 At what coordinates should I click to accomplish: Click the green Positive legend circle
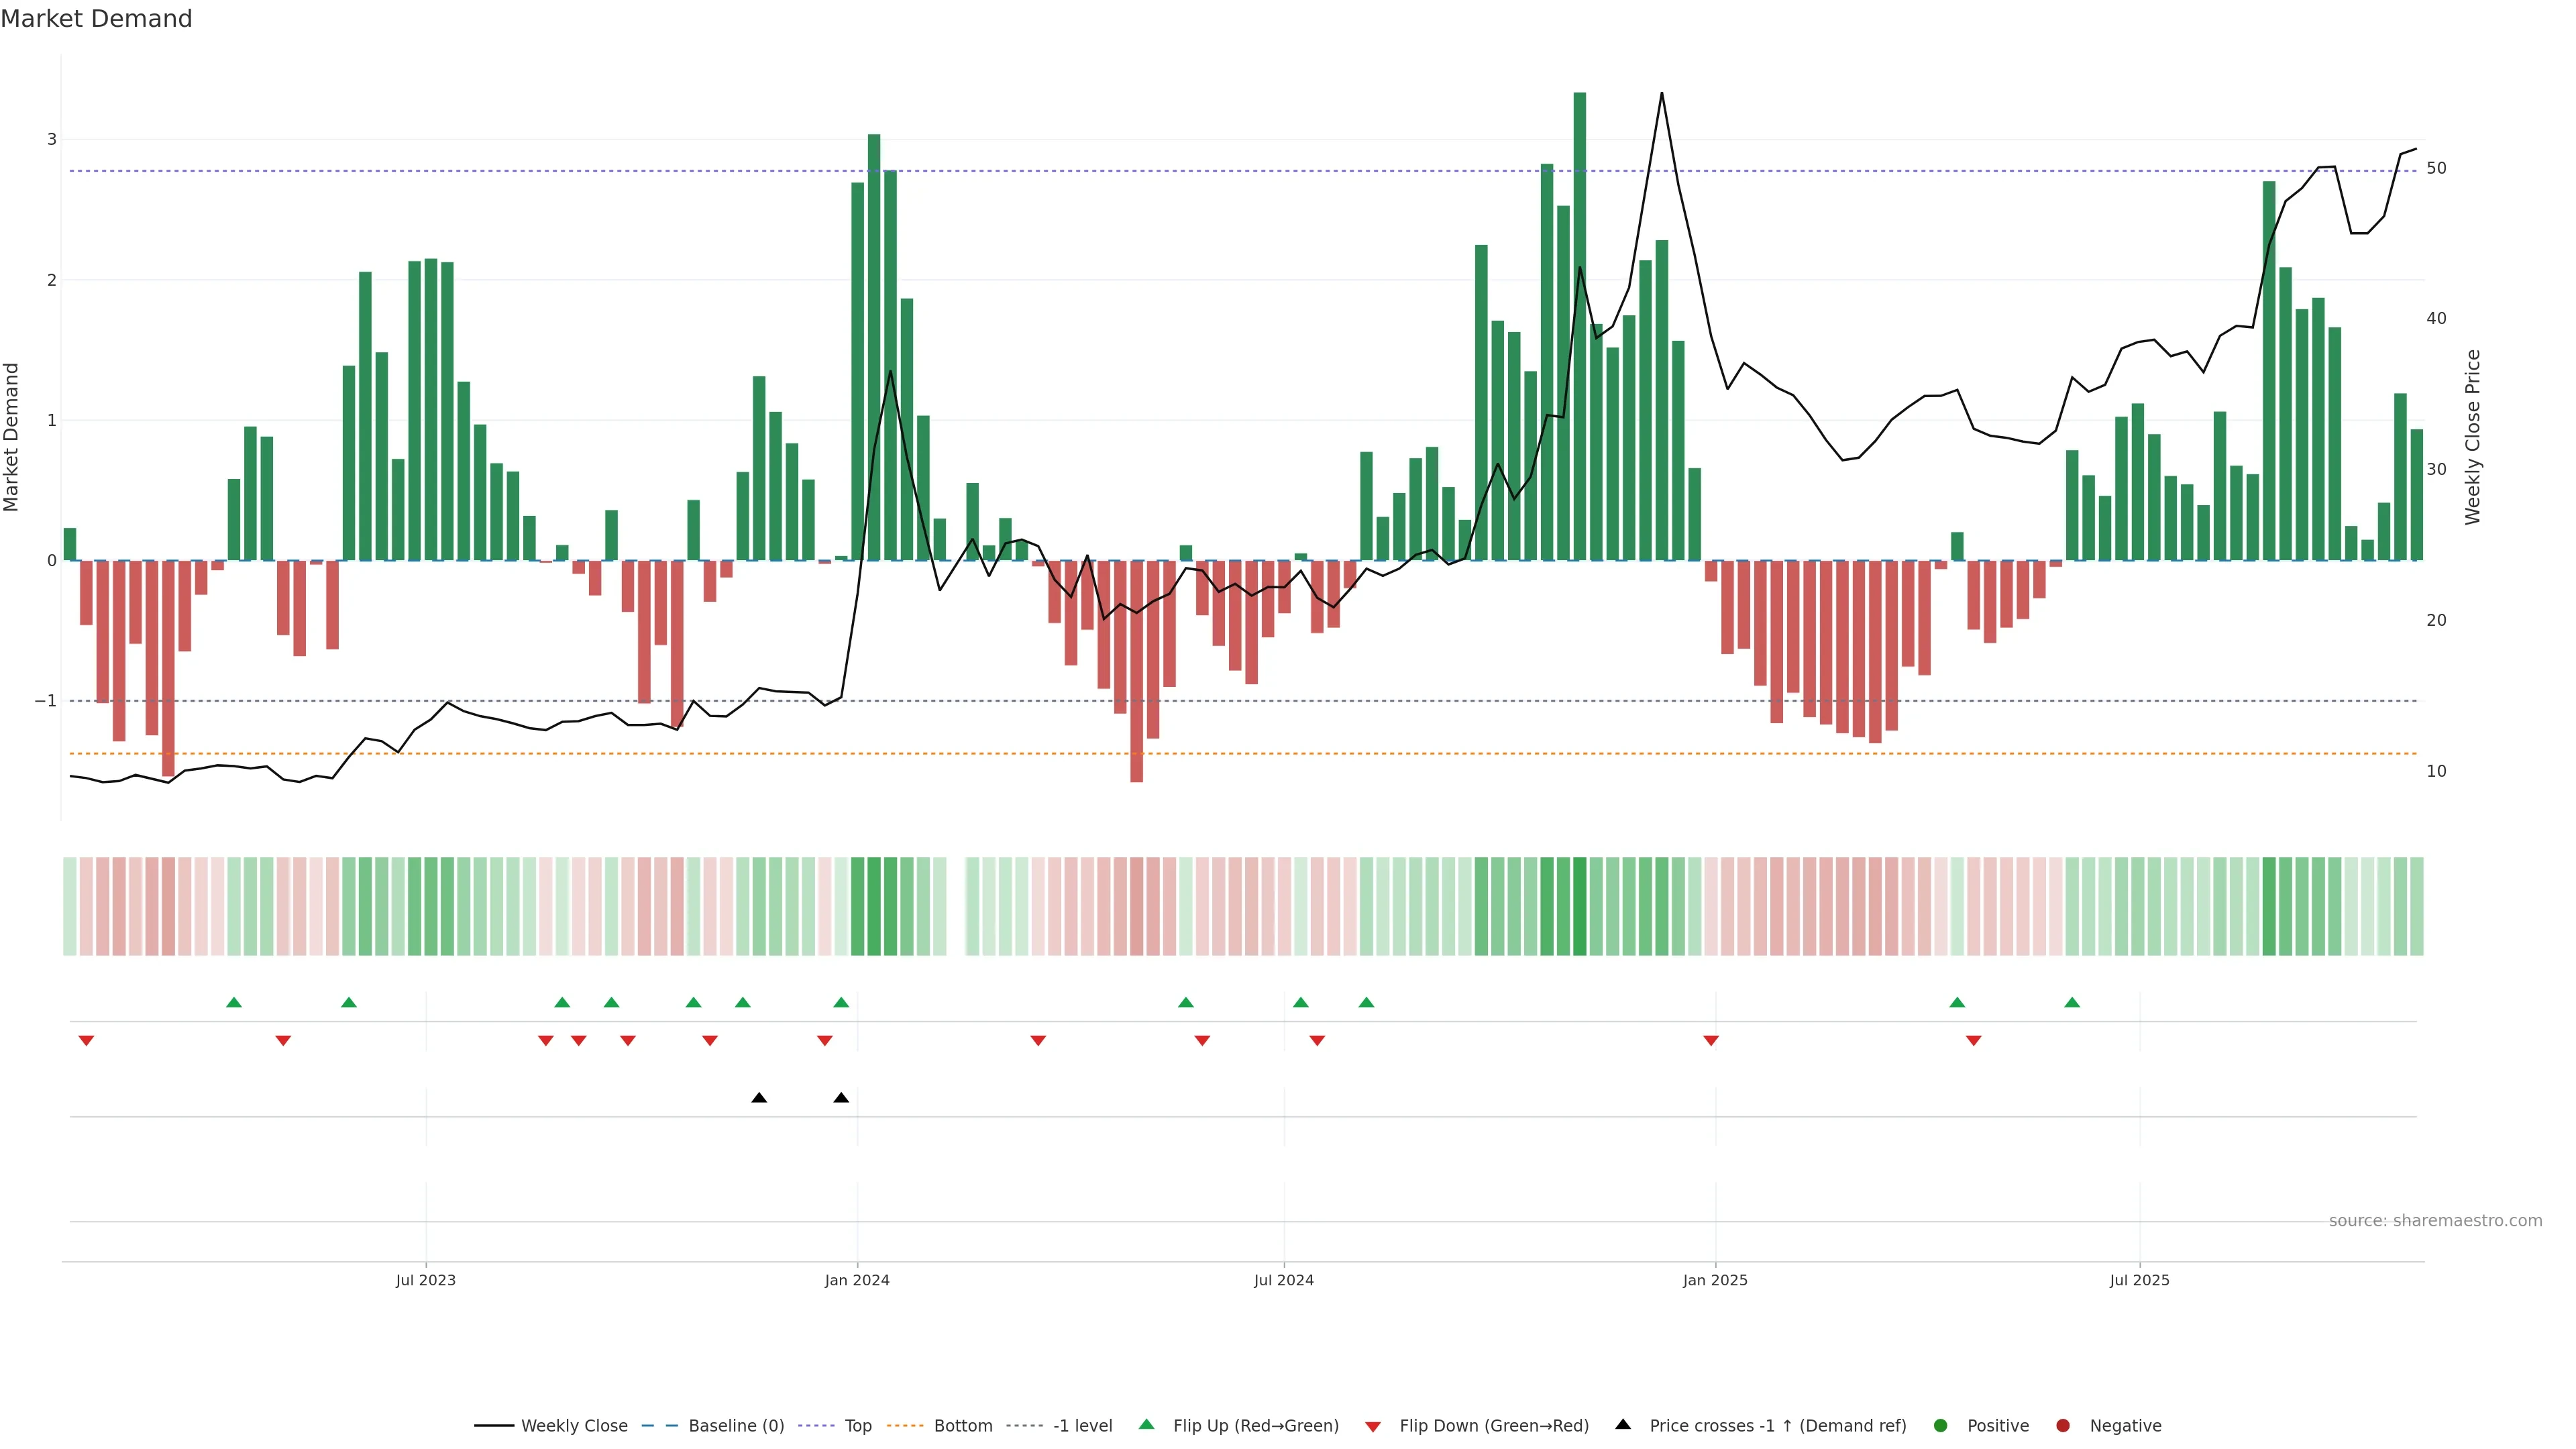(1941, 1426)
